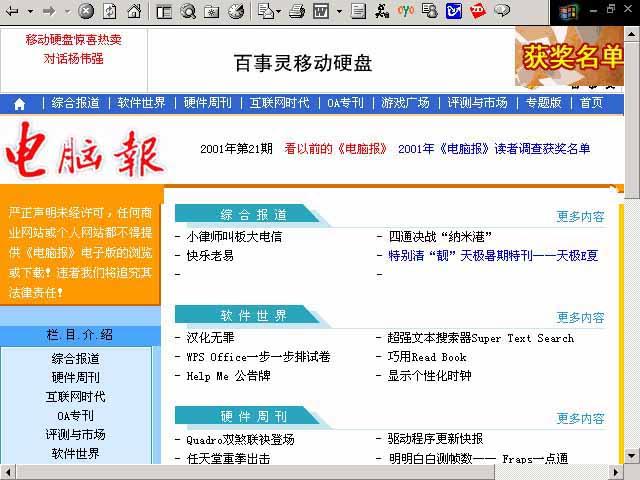640x480 pixels.
Task: Go to 首页 in the navigation bar
Action: tap(591, 103)
